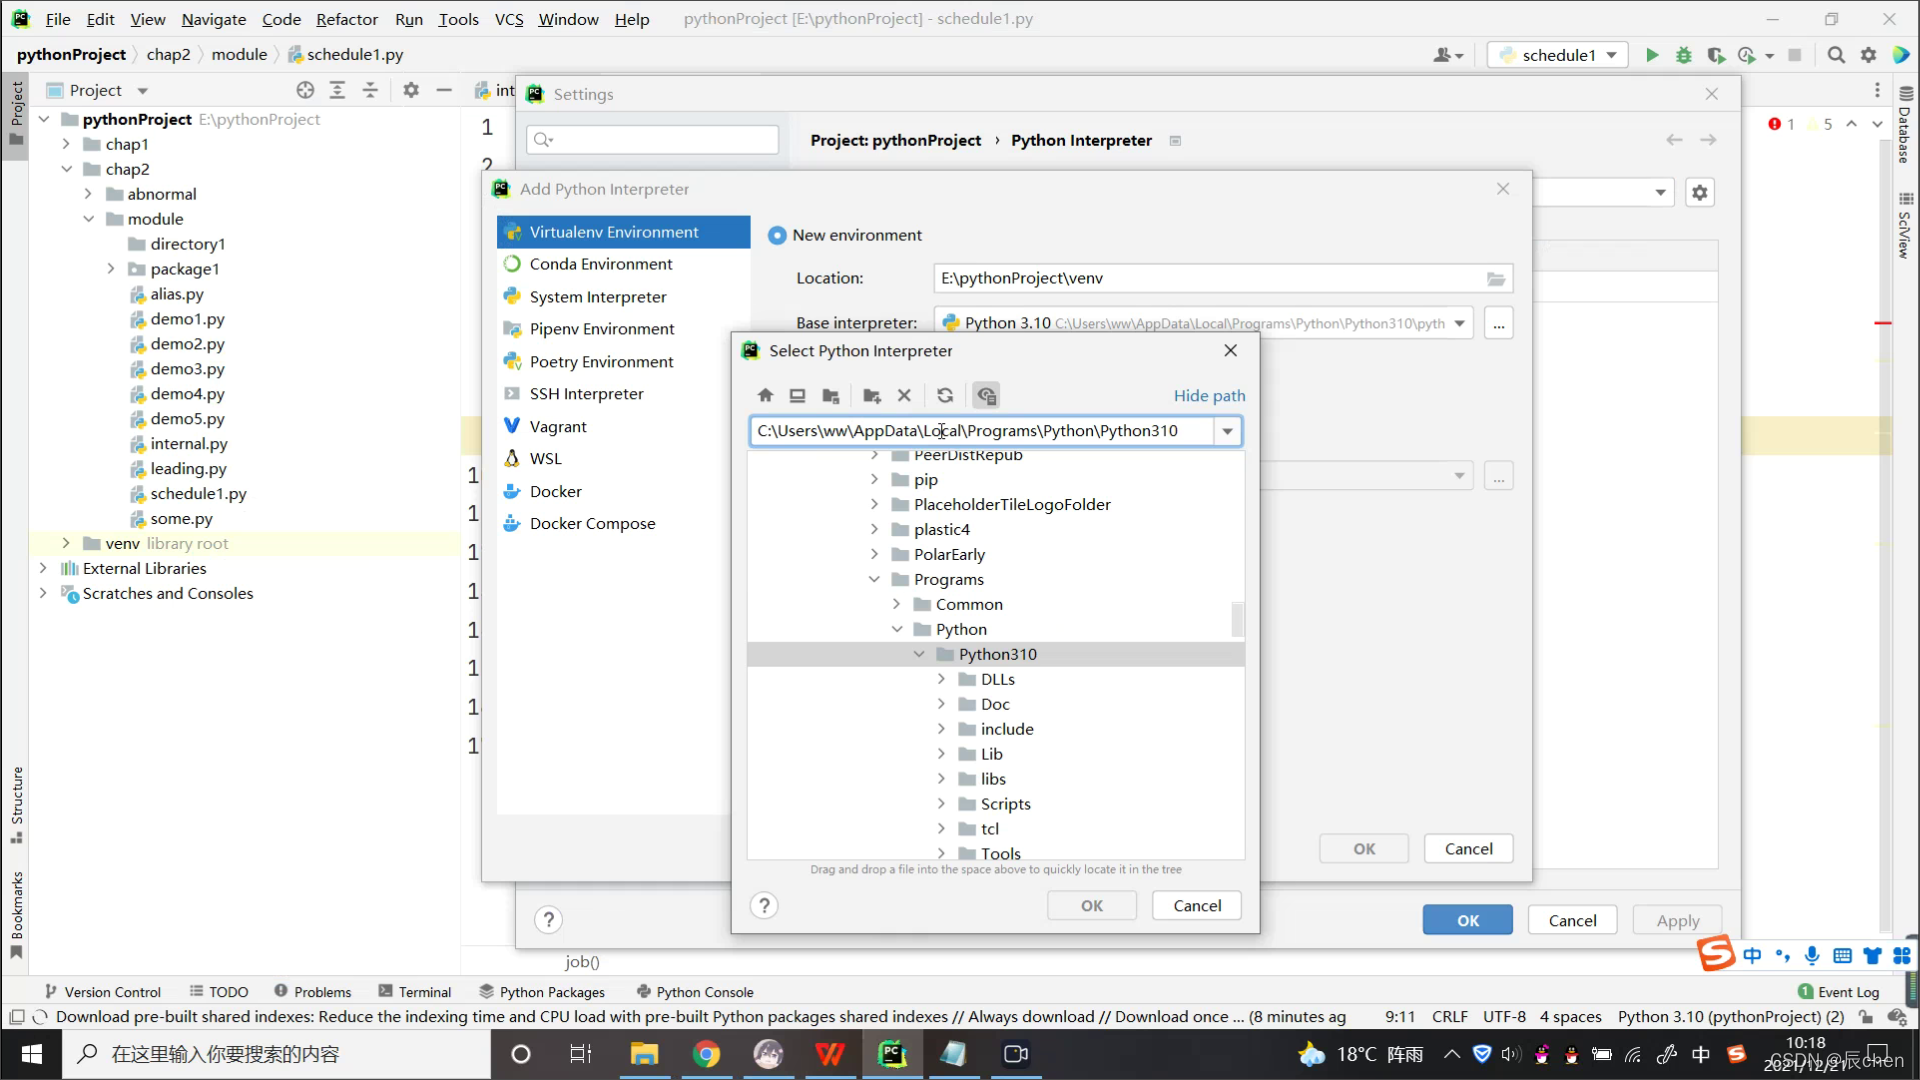The width and height of the screenshot is (1920, 1080).
Task: Expand the Scripts folder
Action: pos(941,804)
